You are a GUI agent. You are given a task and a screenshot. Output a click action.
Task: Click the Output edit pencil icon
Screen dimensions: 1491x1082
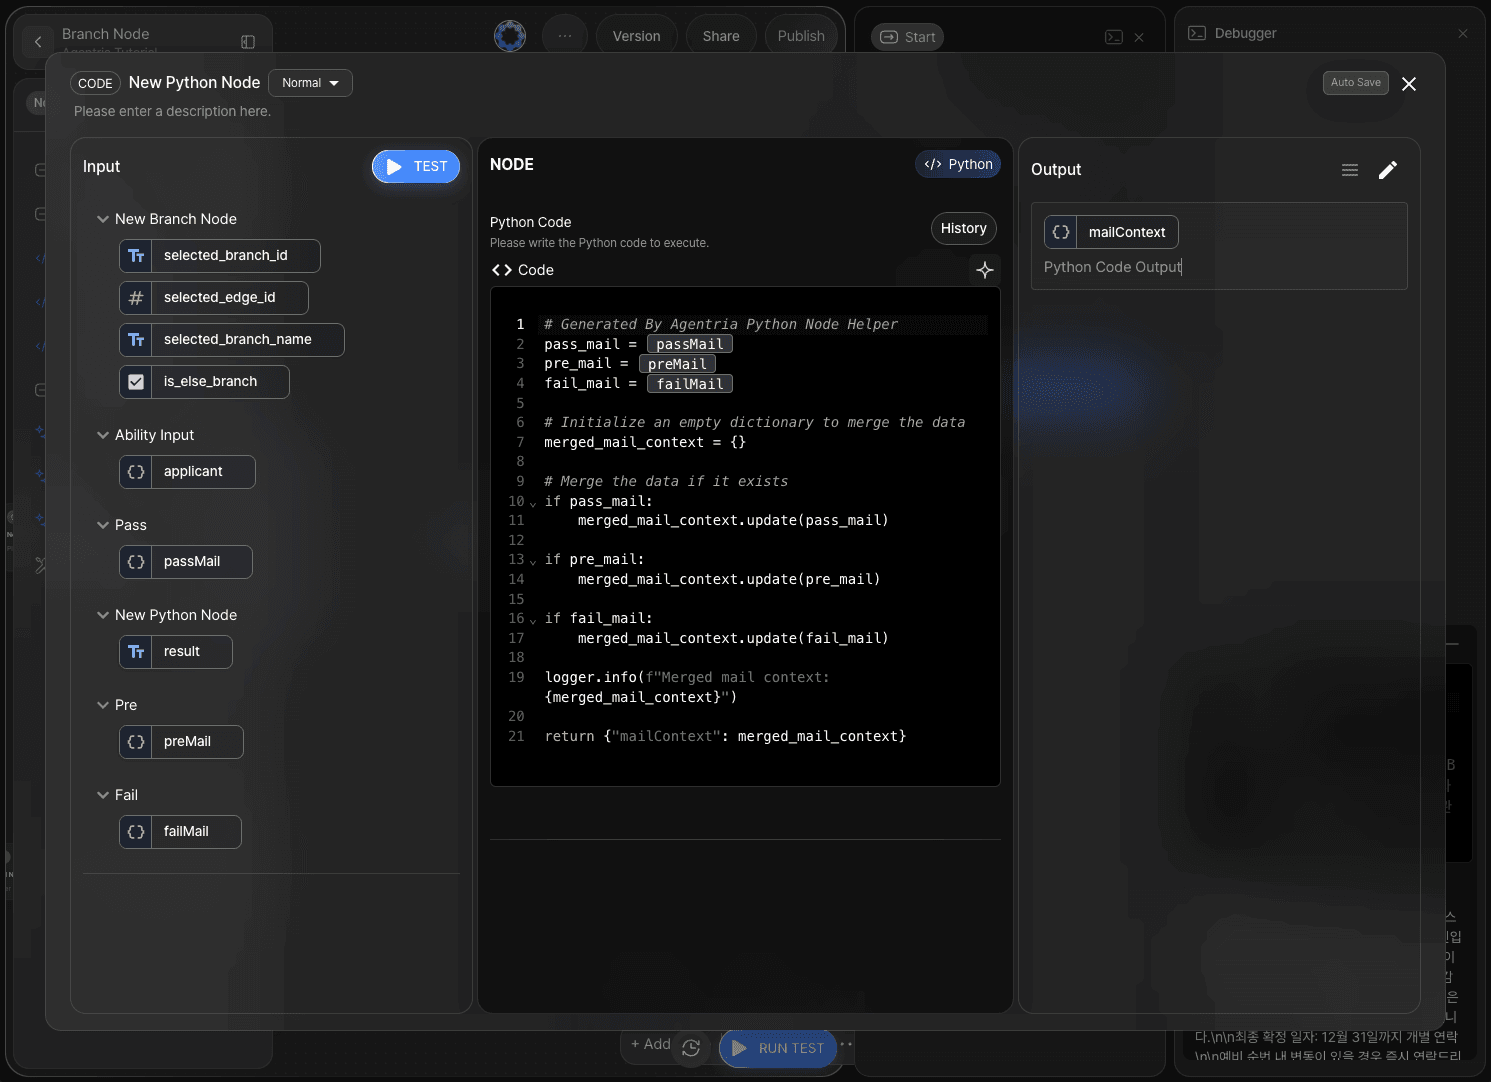tap(1388, 170)
